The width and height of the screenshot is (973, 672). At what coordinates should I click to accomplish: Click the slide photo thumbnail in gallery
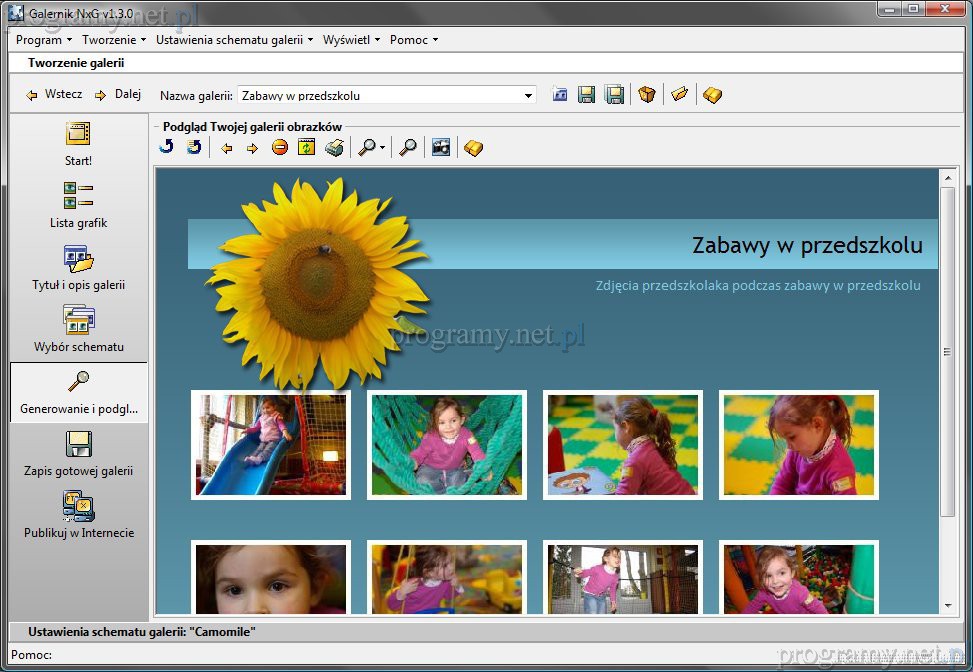point(271,445)
